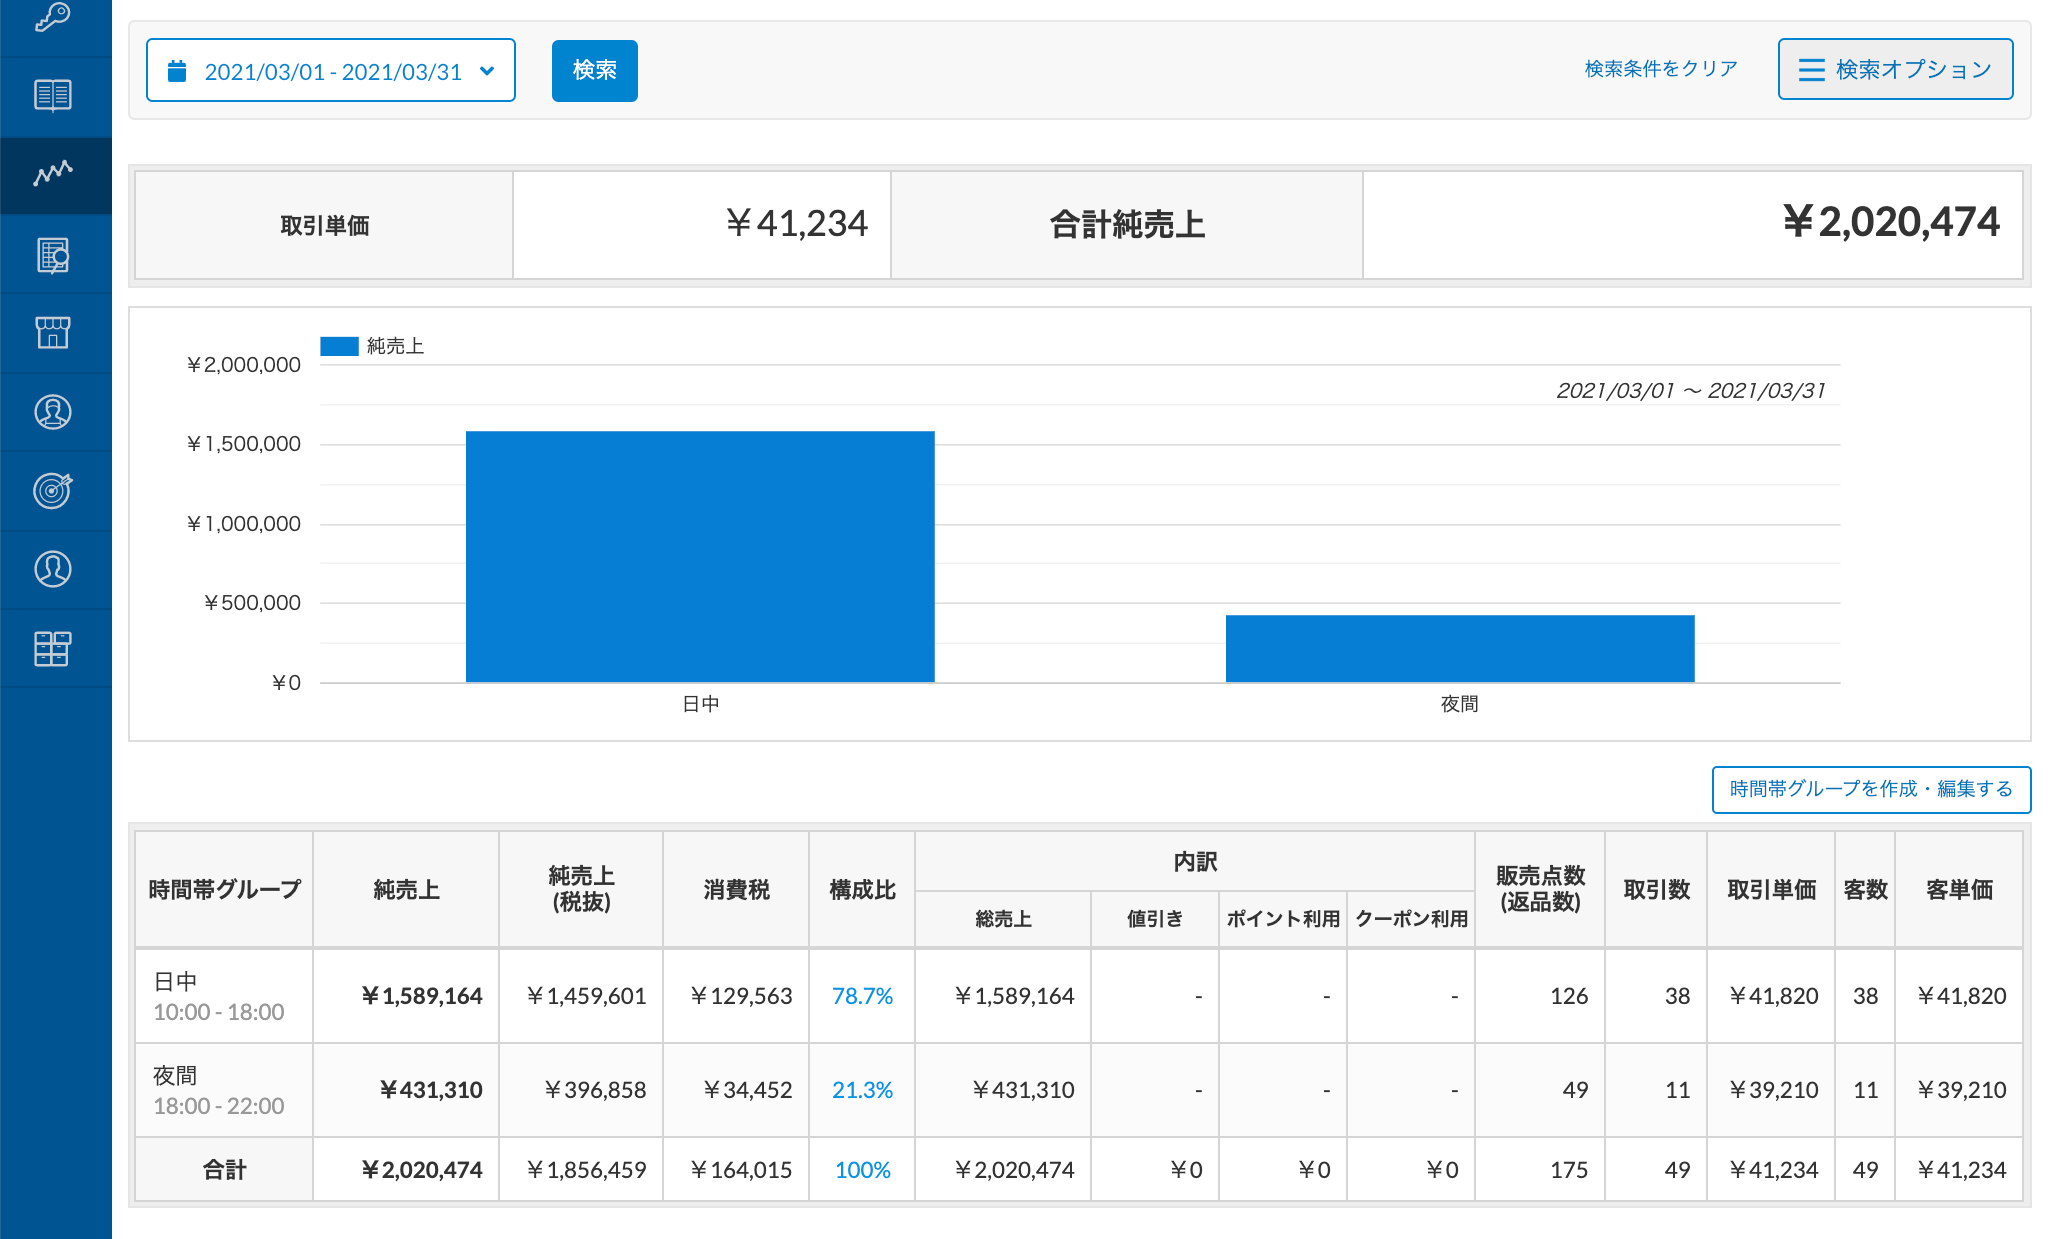Click the 合計純売上 summary label
This screenshot has width=2048, height=1239.
(x=1127, y=224)
